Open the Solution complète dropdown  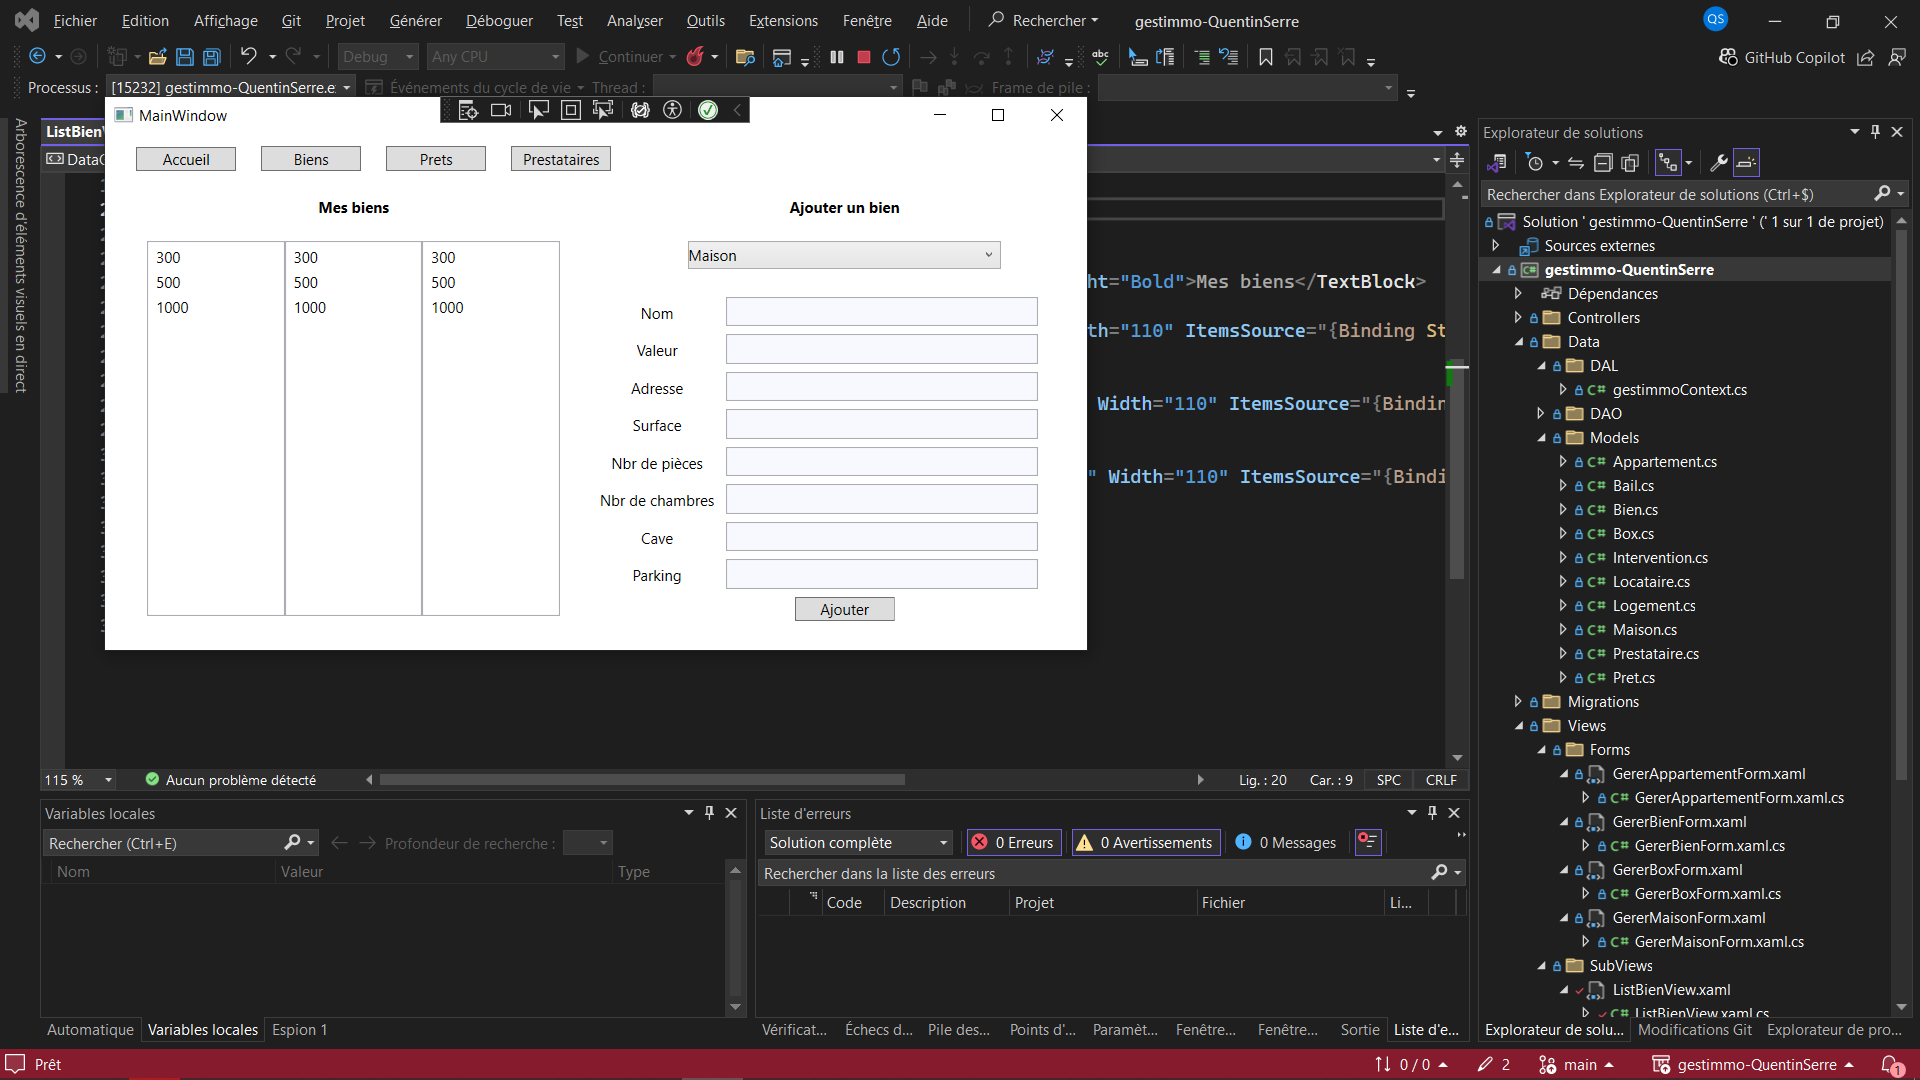coord(858,843)
